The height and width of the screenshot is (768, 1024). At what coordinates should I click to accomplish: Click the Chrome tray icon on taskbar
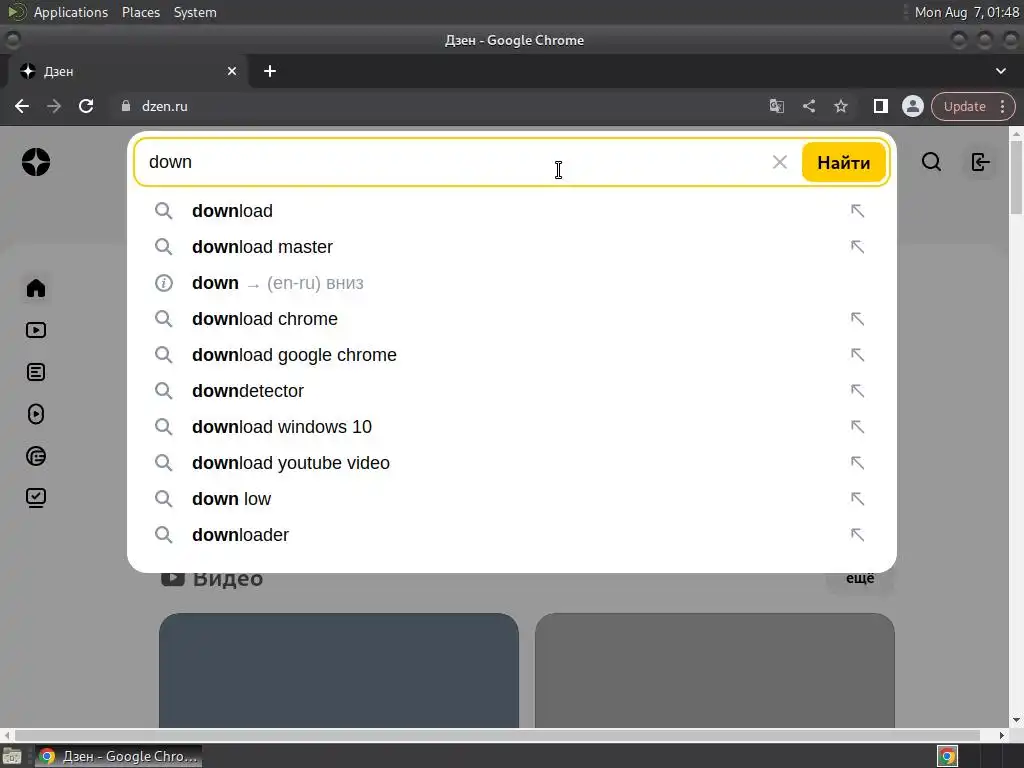coord(948,757)
